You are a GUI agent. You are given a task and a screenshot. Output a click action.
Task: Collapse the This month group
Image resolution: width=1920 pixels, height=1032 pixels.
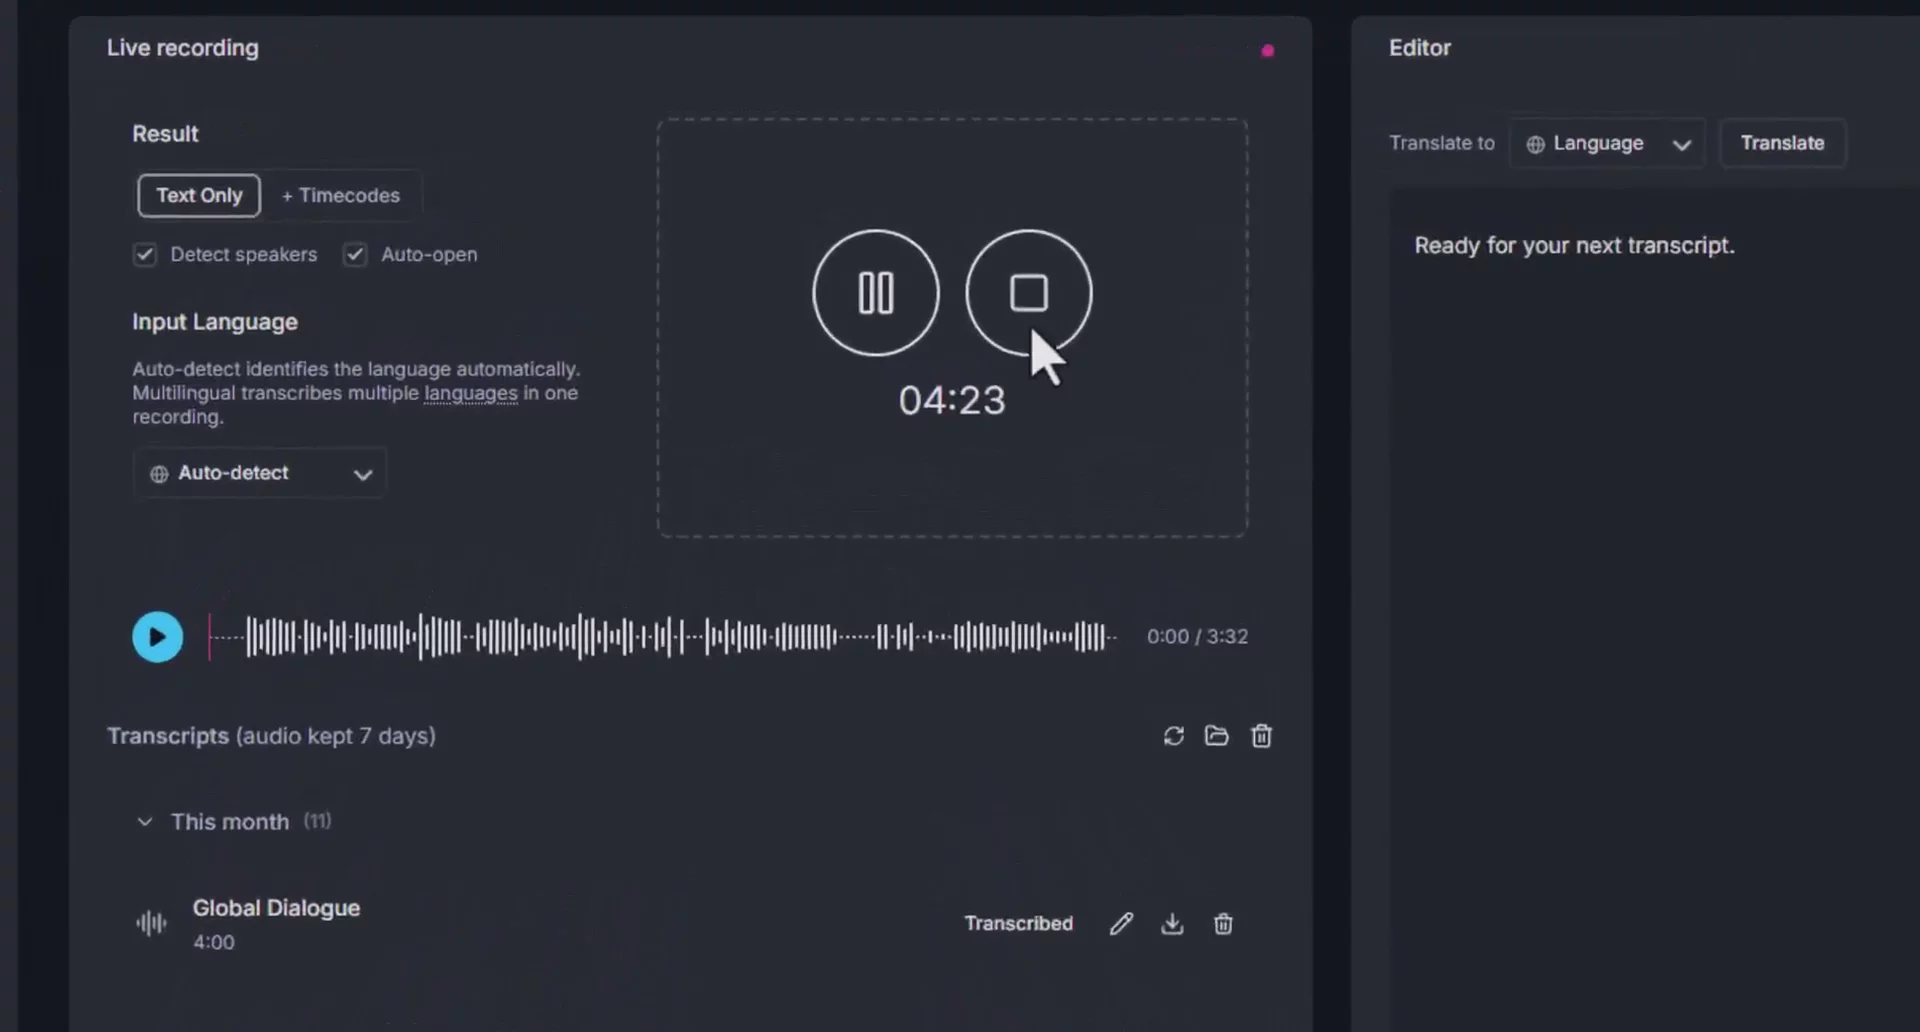click(x=145, y=822)
